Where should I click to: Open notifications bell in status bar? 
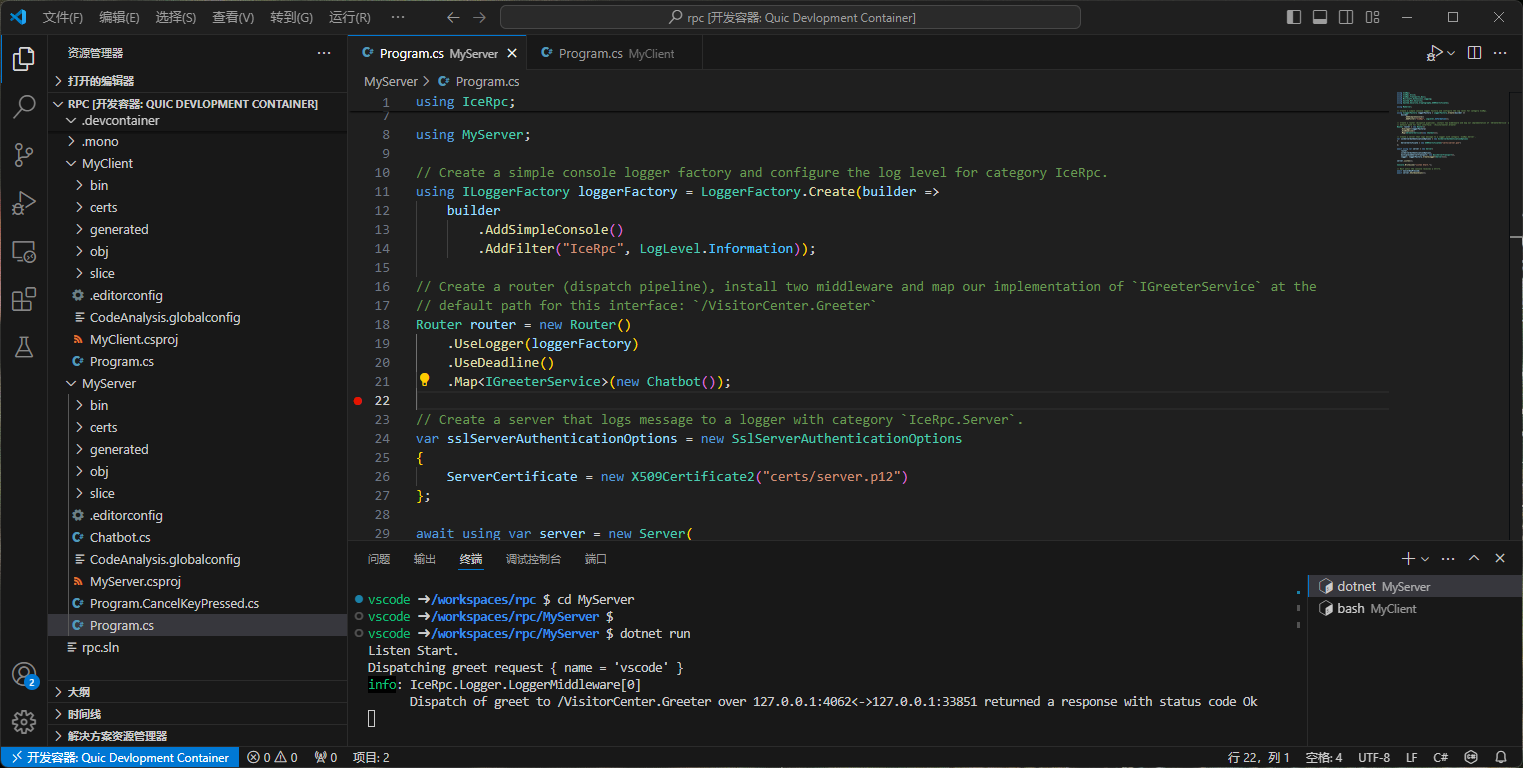click(1500, 758)
